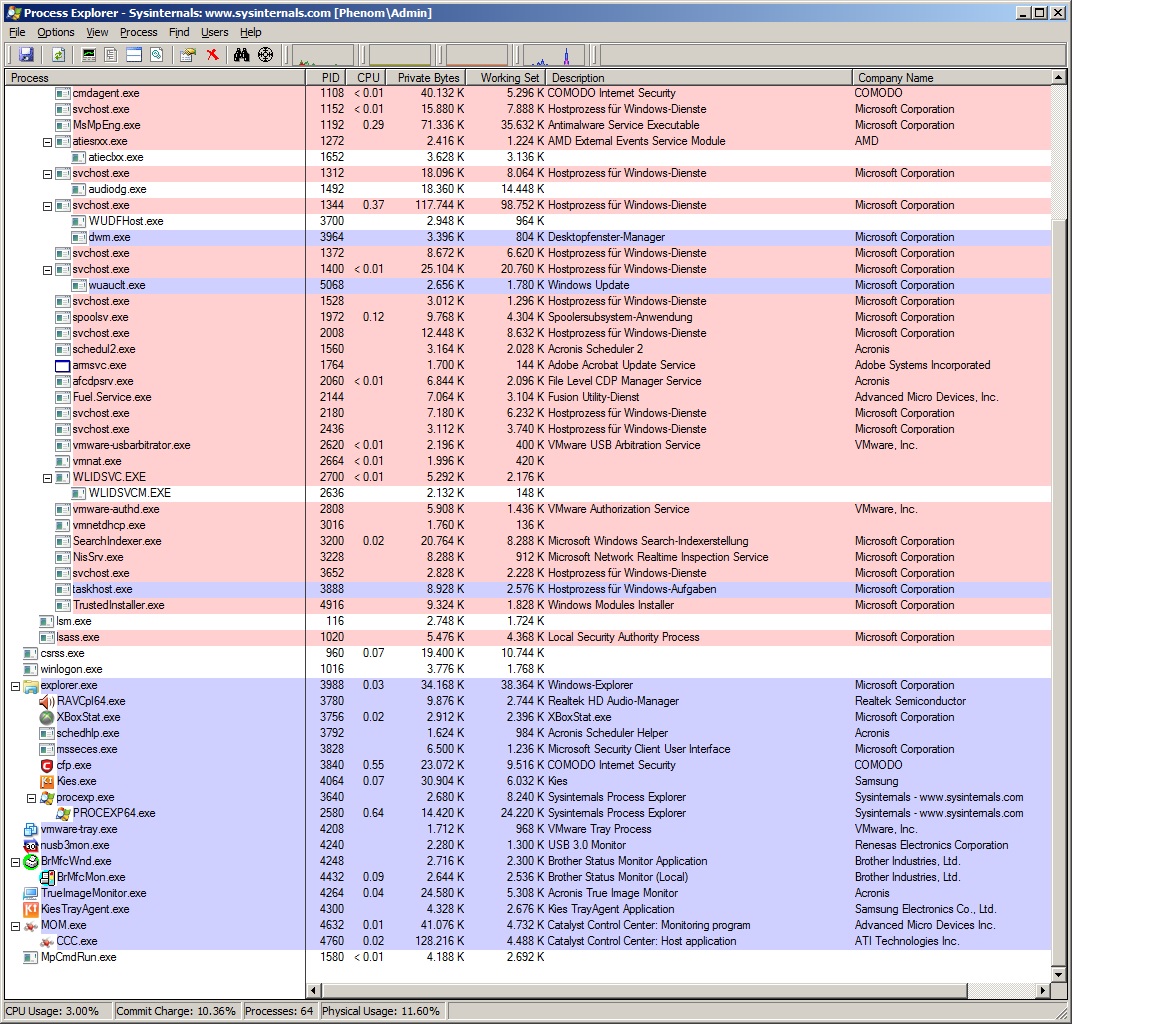This screenshot has width=1152, height=1024.
Task: Open the Users menu
Action: (215, 32)
